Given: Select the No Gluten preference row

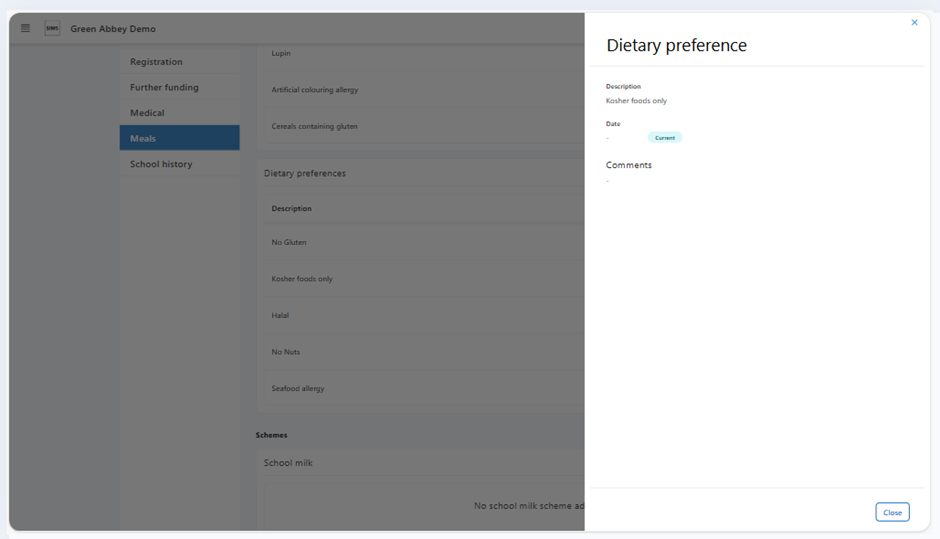Looking at the screenshot, I should pyautogui.click(x=289, y=242).
